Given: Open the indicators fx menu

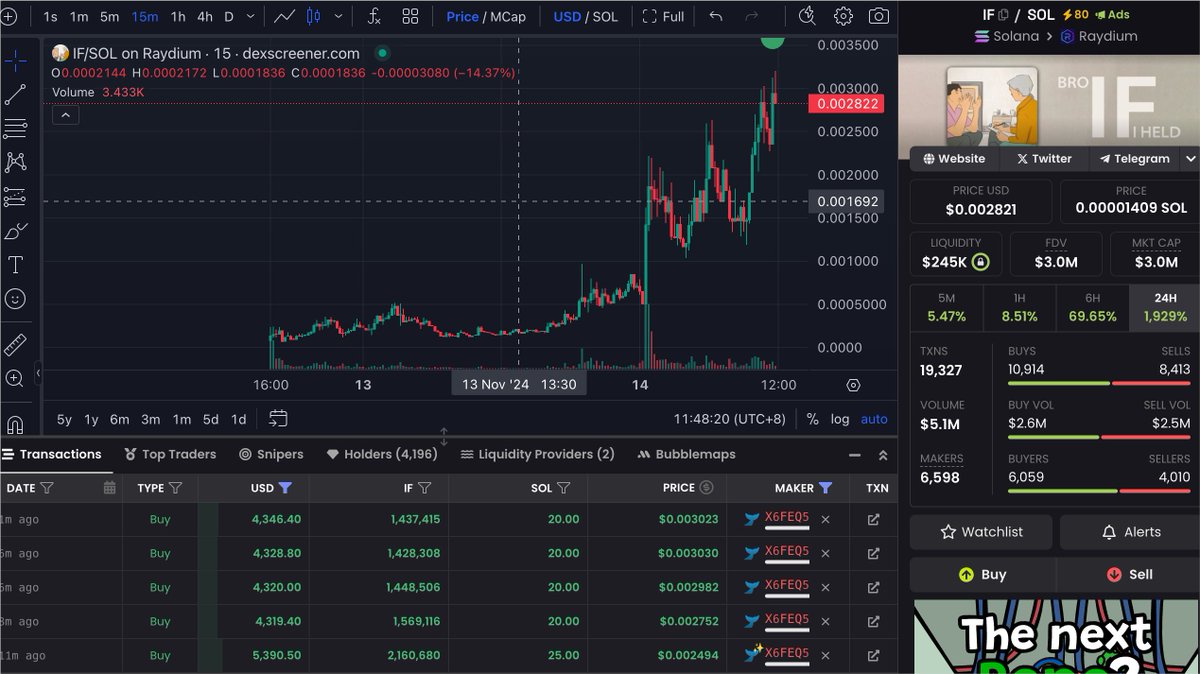Looking at the screenshot, I should click(374, 16).
